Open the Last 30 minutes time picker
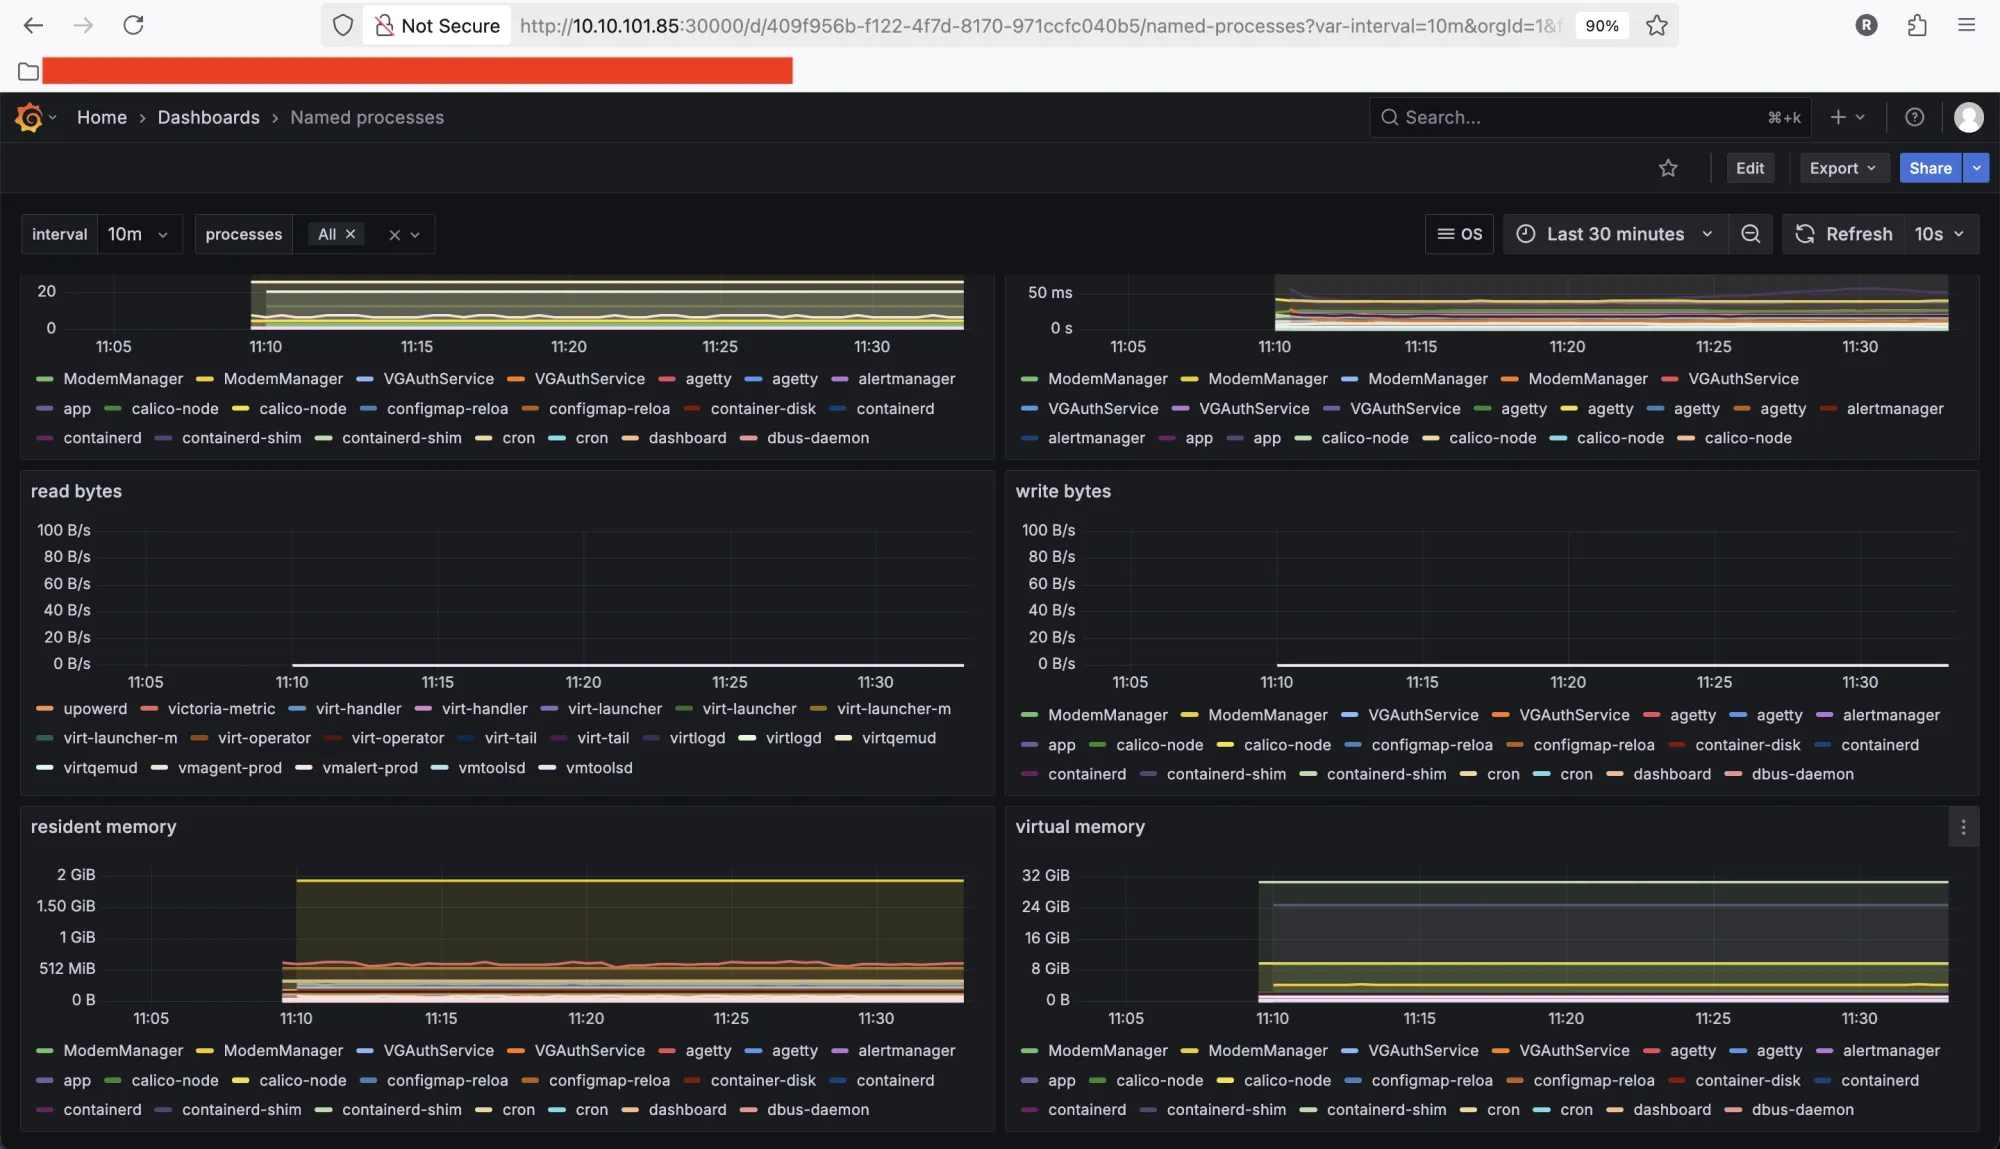 point(1615,234)
